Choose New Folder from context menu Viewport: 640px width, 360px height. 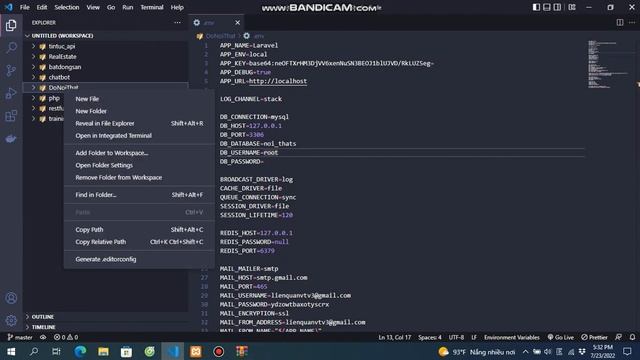[139, 111]
